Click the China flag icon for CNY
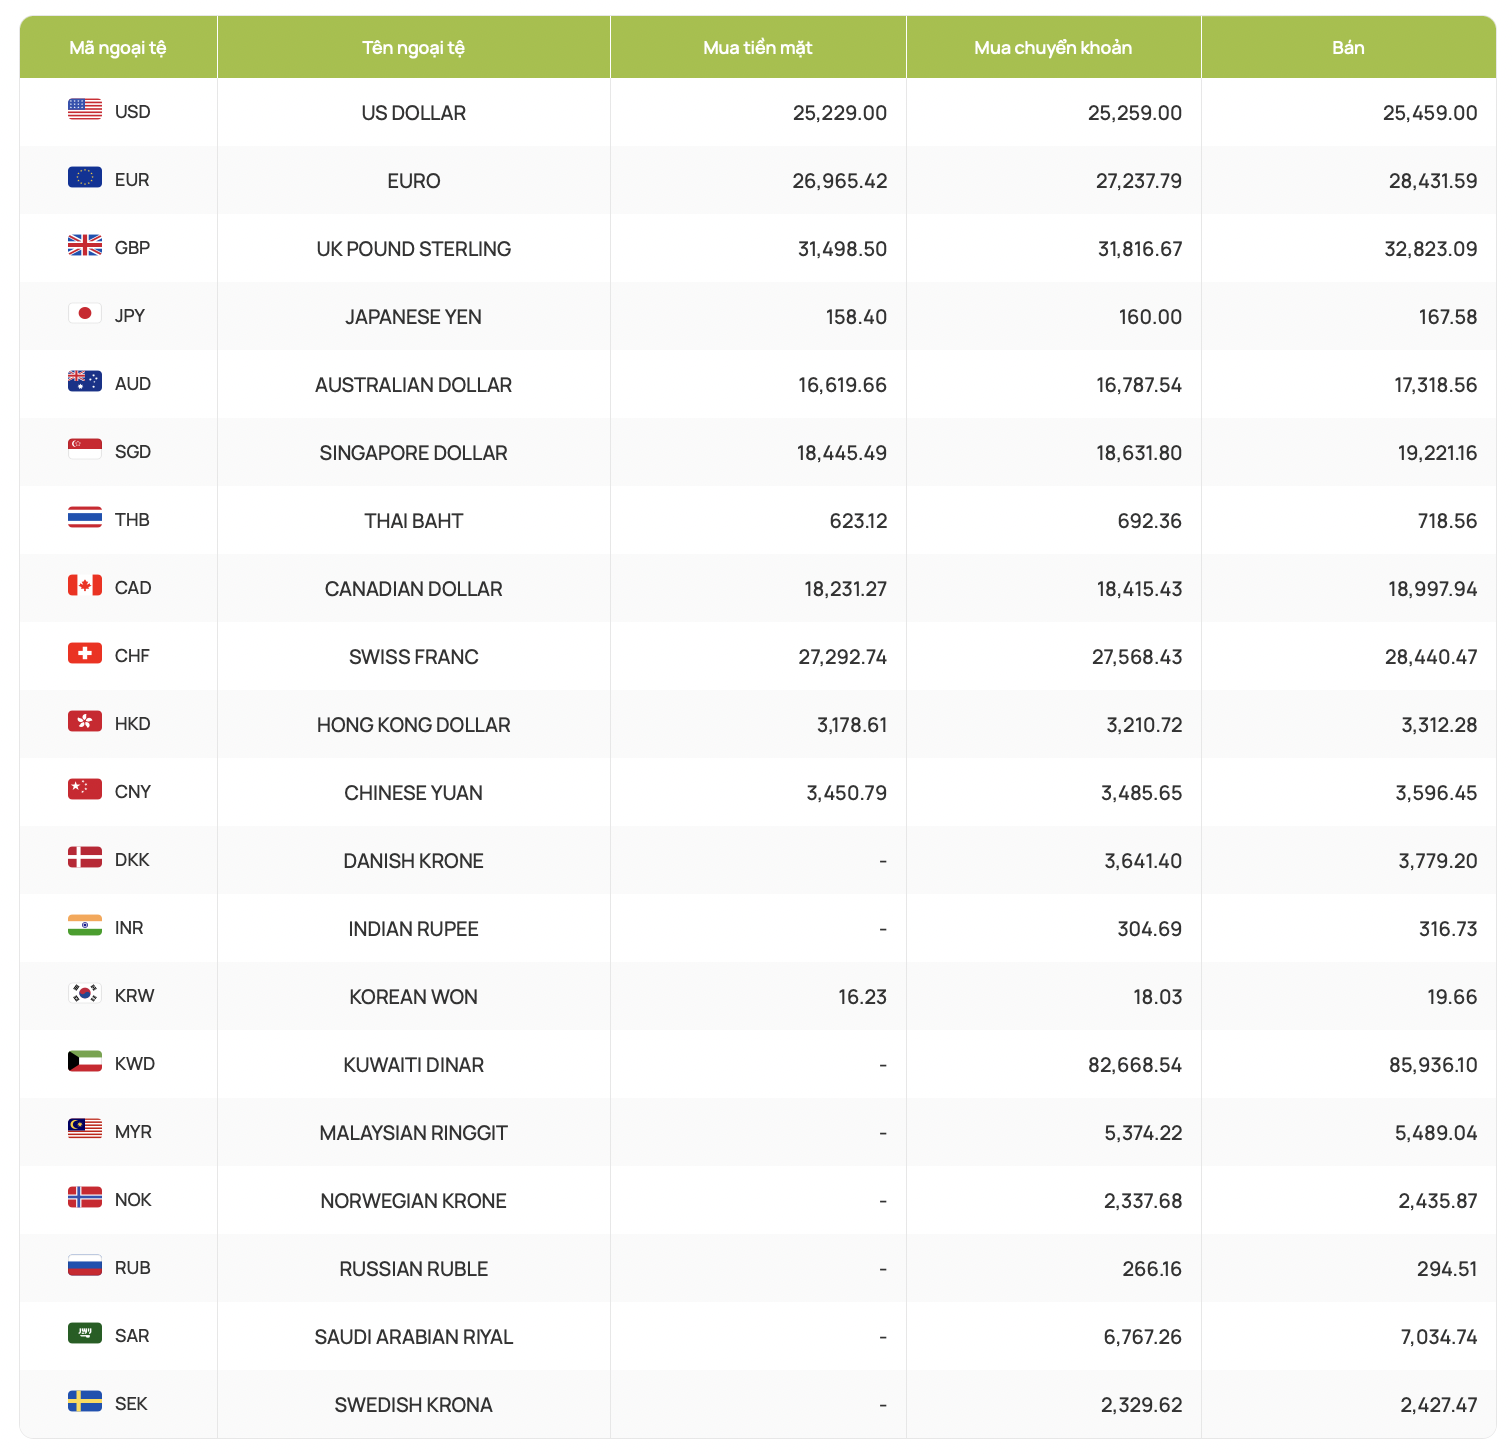This screenshot has height=1454, width=1512. pyautogui.click(x=85, y=789)
